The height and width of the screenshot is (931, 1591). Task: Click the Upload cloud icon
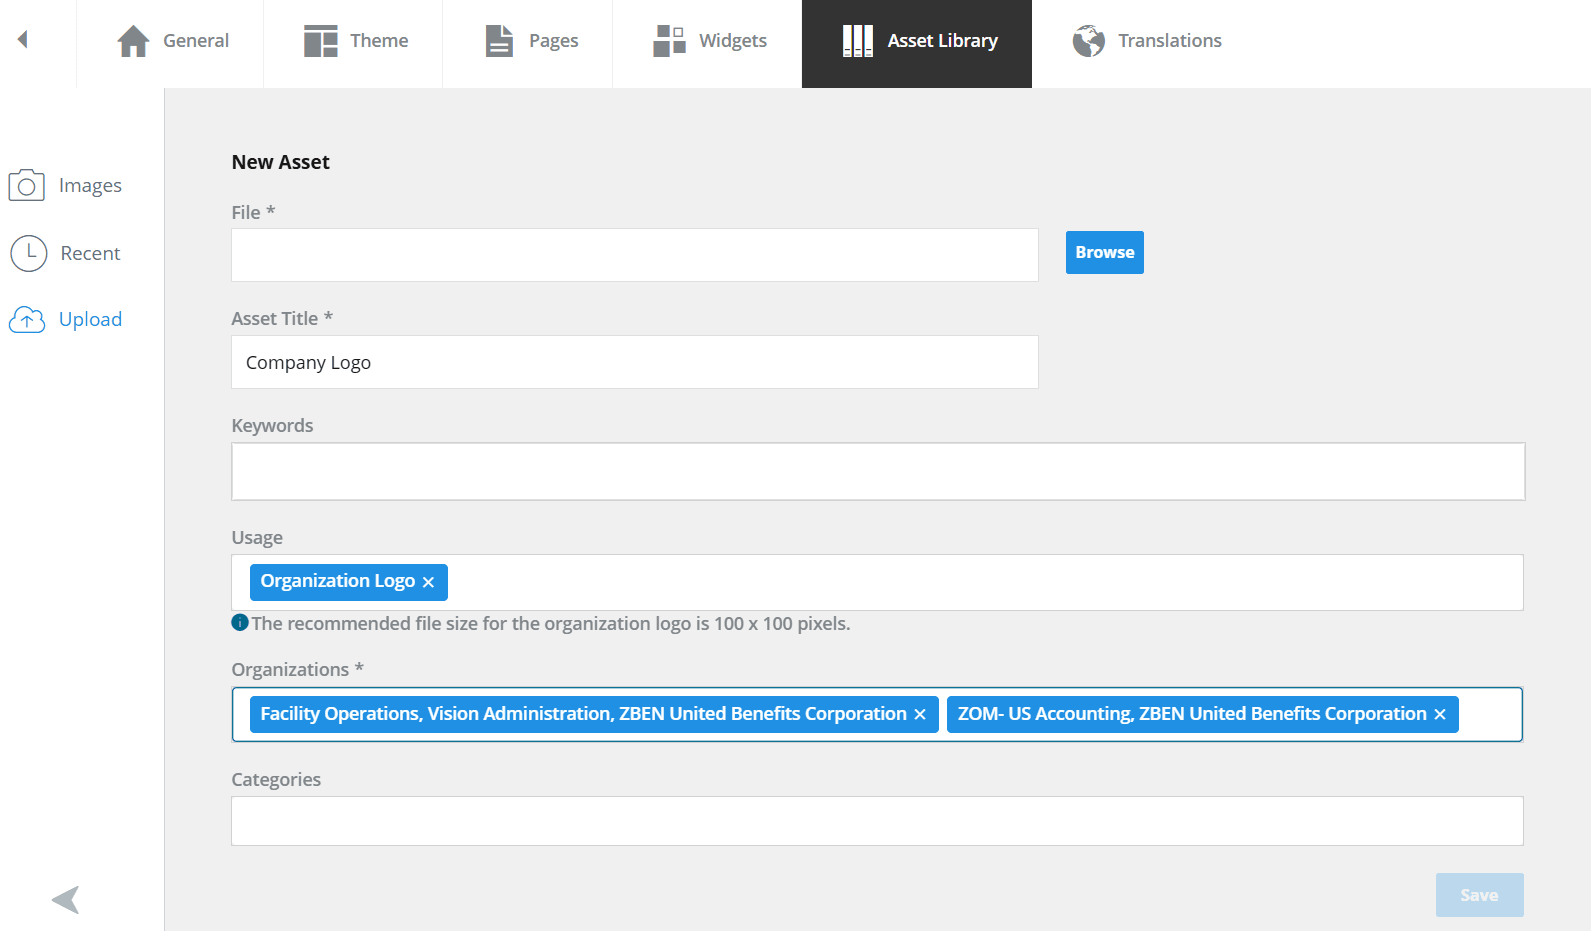(27, 320)
